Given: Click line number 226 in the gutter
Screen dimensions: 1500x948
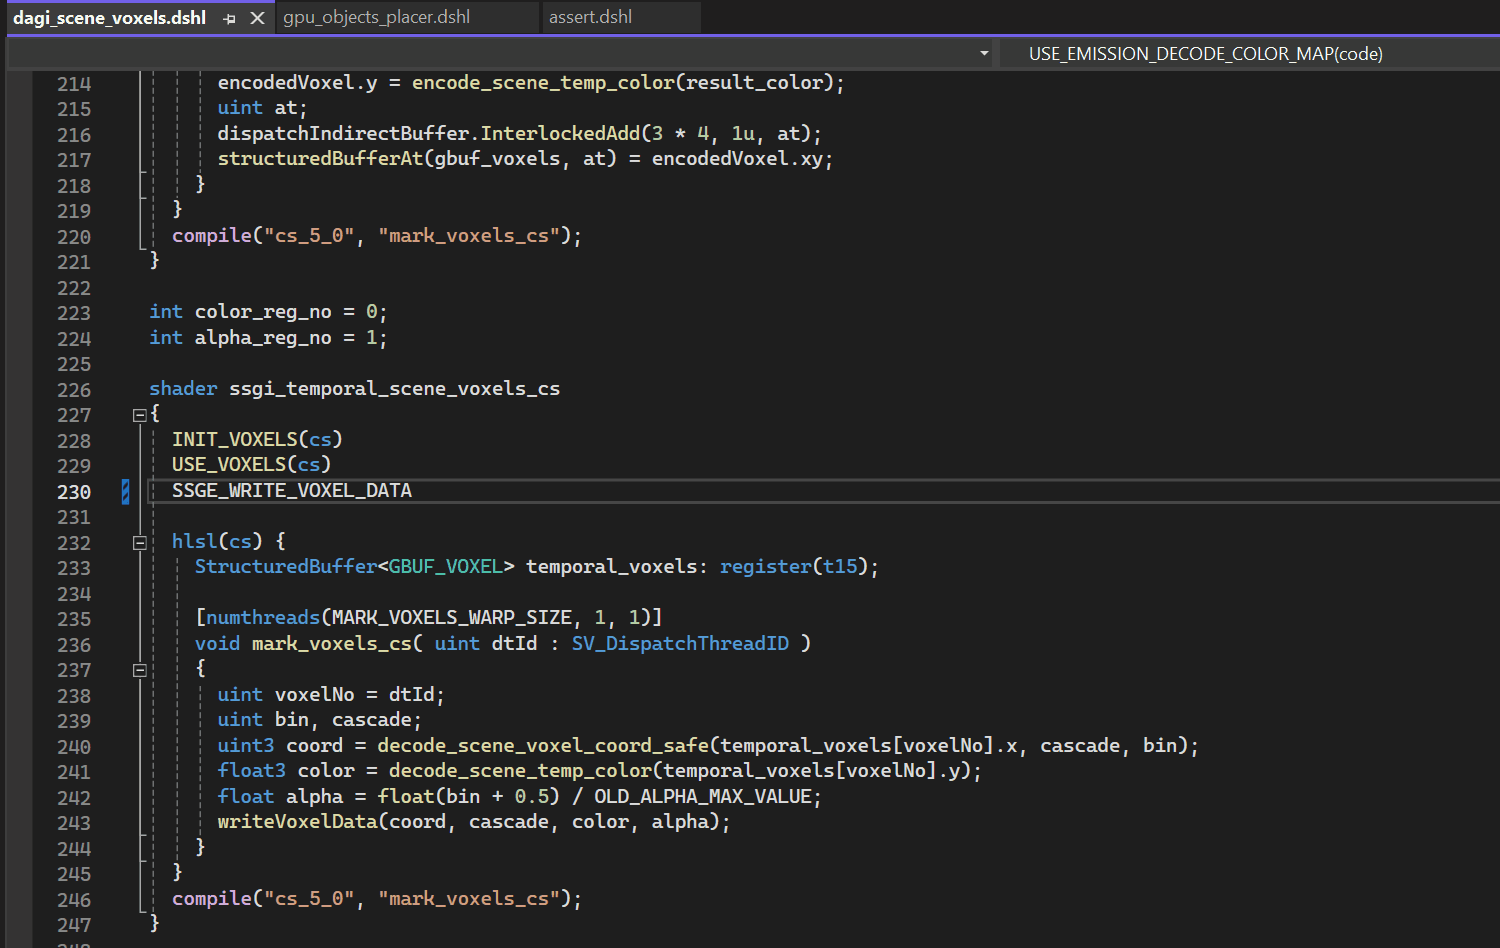Looking at the screenshot, I should pos(74,389).
